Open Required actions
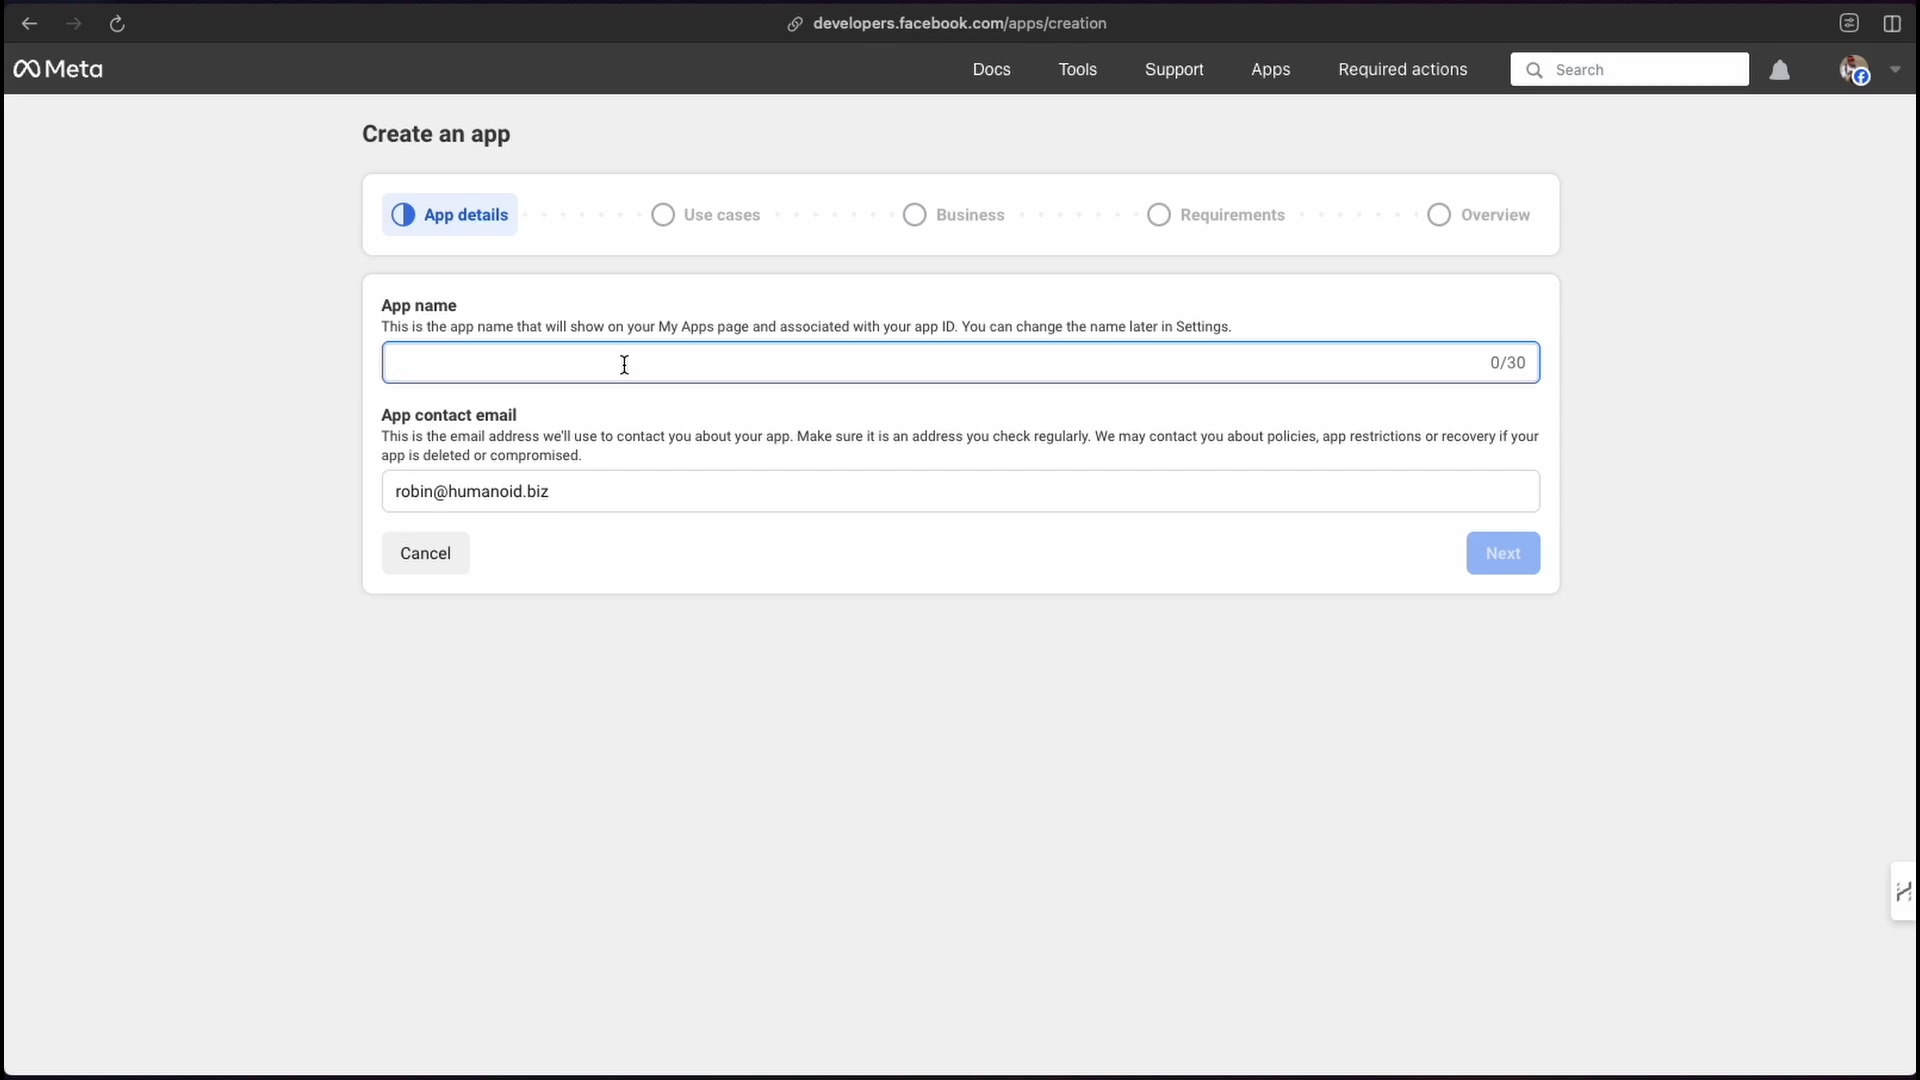 tap(1402, 69)
